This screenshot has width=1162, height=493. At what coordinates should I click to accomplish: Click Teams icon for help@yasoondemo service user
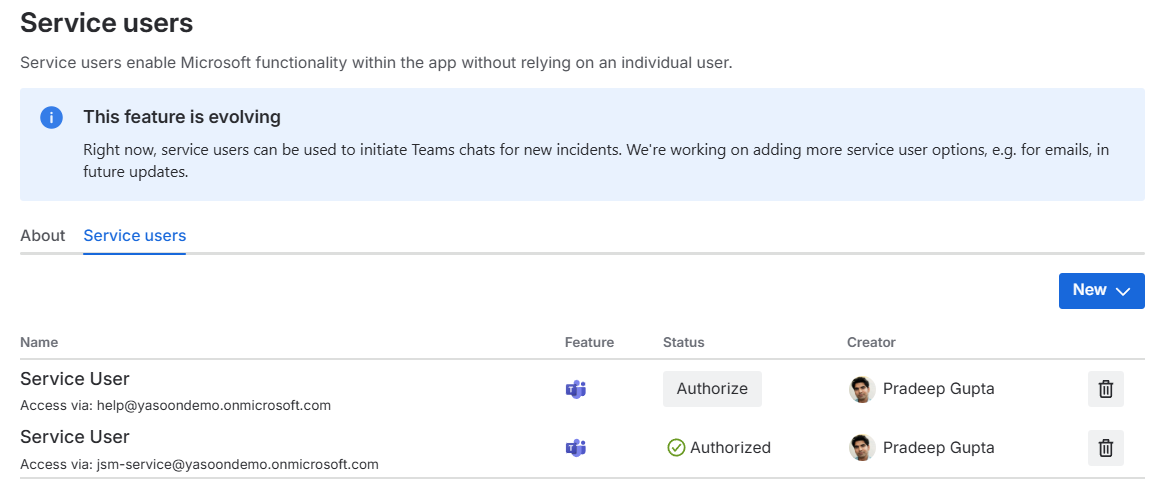(576, 389)
